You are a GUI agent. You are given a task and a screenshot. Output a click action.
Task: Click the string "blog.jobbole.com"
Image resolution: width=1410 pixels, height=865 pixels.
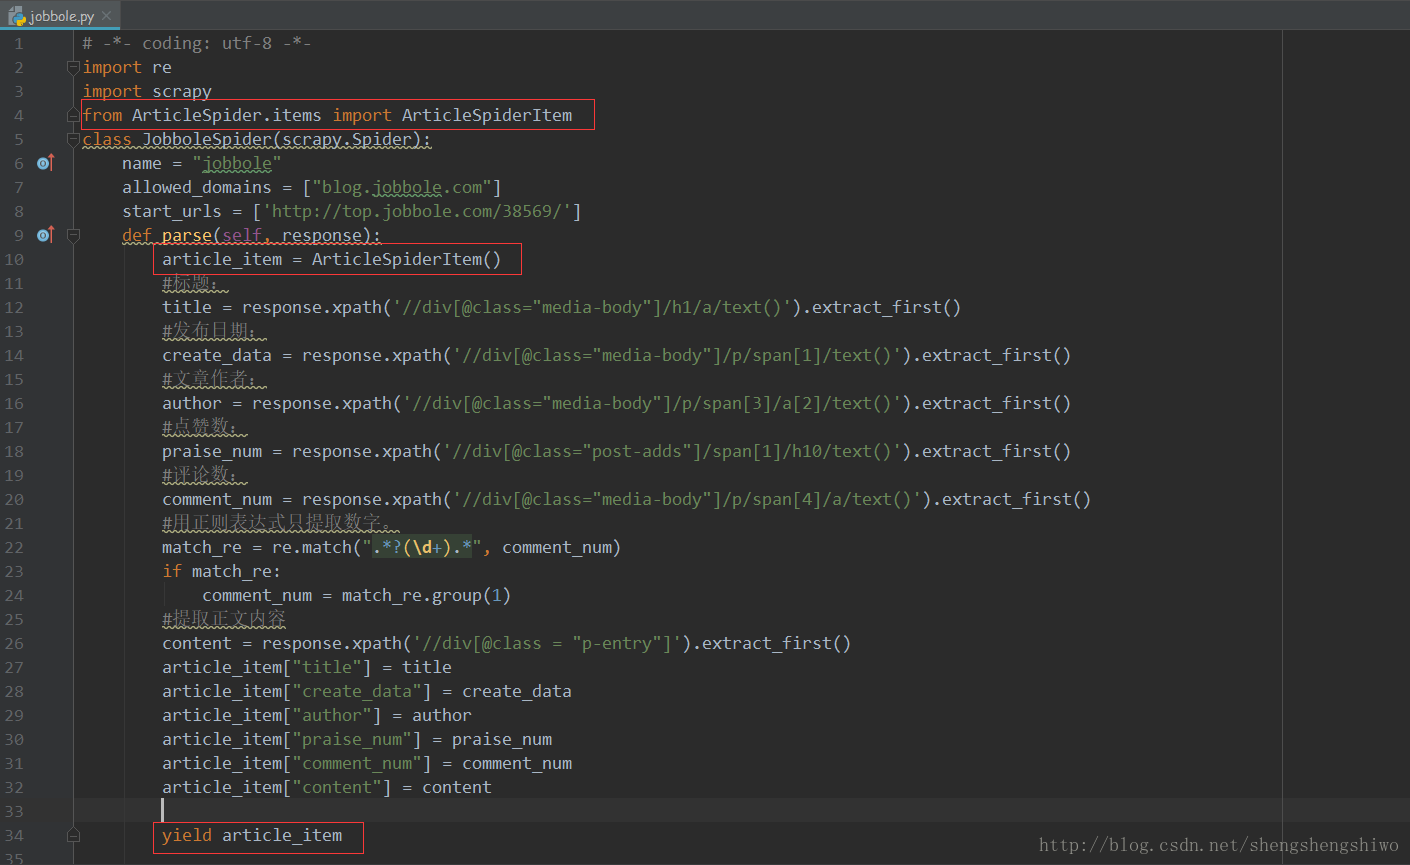401,187
